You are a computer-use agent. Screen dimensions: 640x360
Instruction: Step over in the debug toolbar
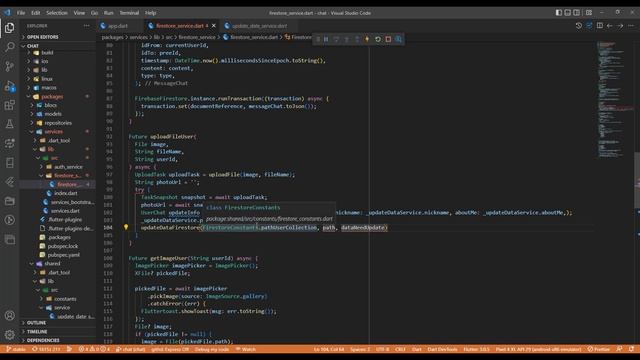(x=336, y=39)
